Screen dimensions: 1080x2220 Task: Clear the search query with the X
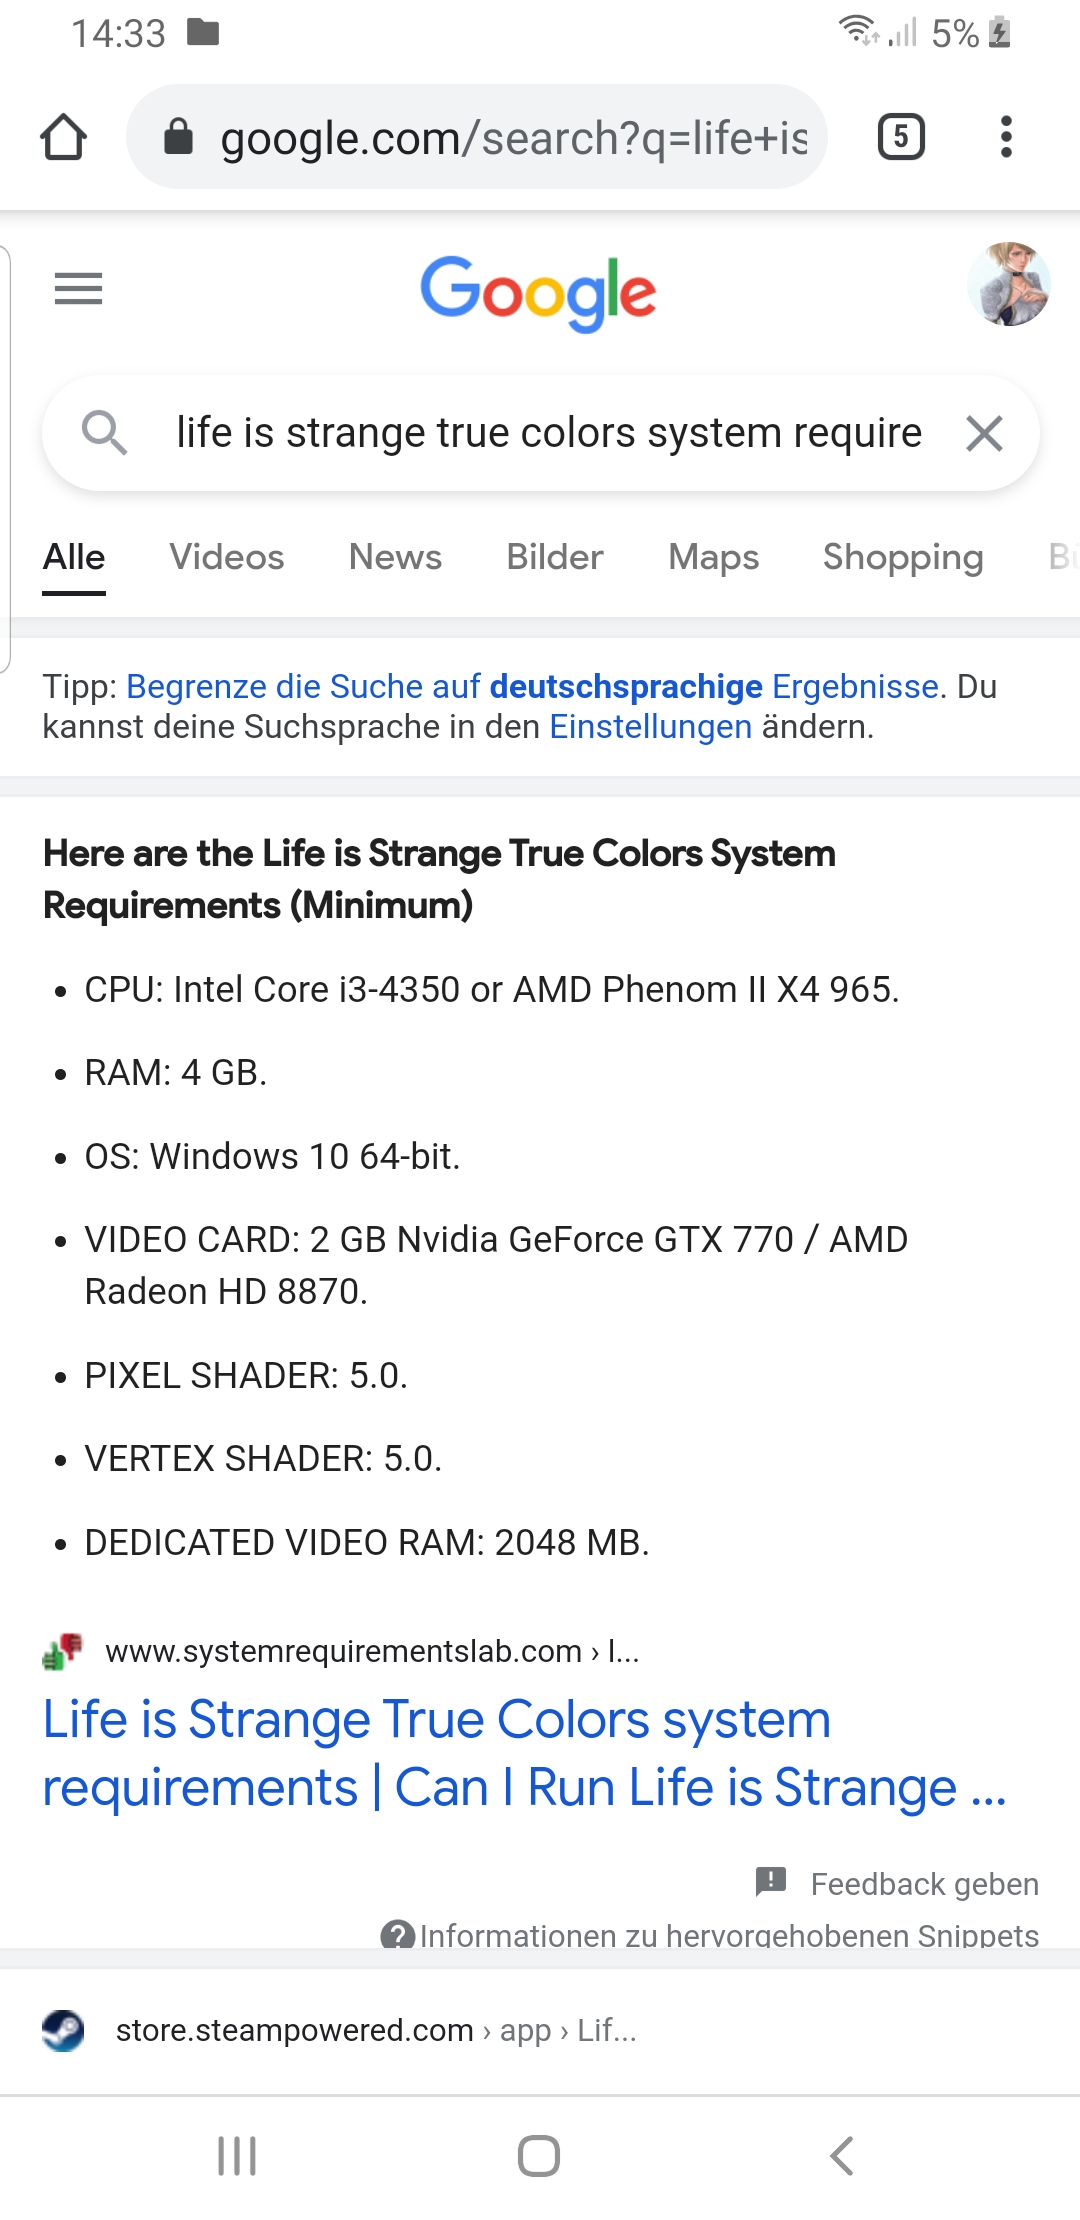point(983,433)
